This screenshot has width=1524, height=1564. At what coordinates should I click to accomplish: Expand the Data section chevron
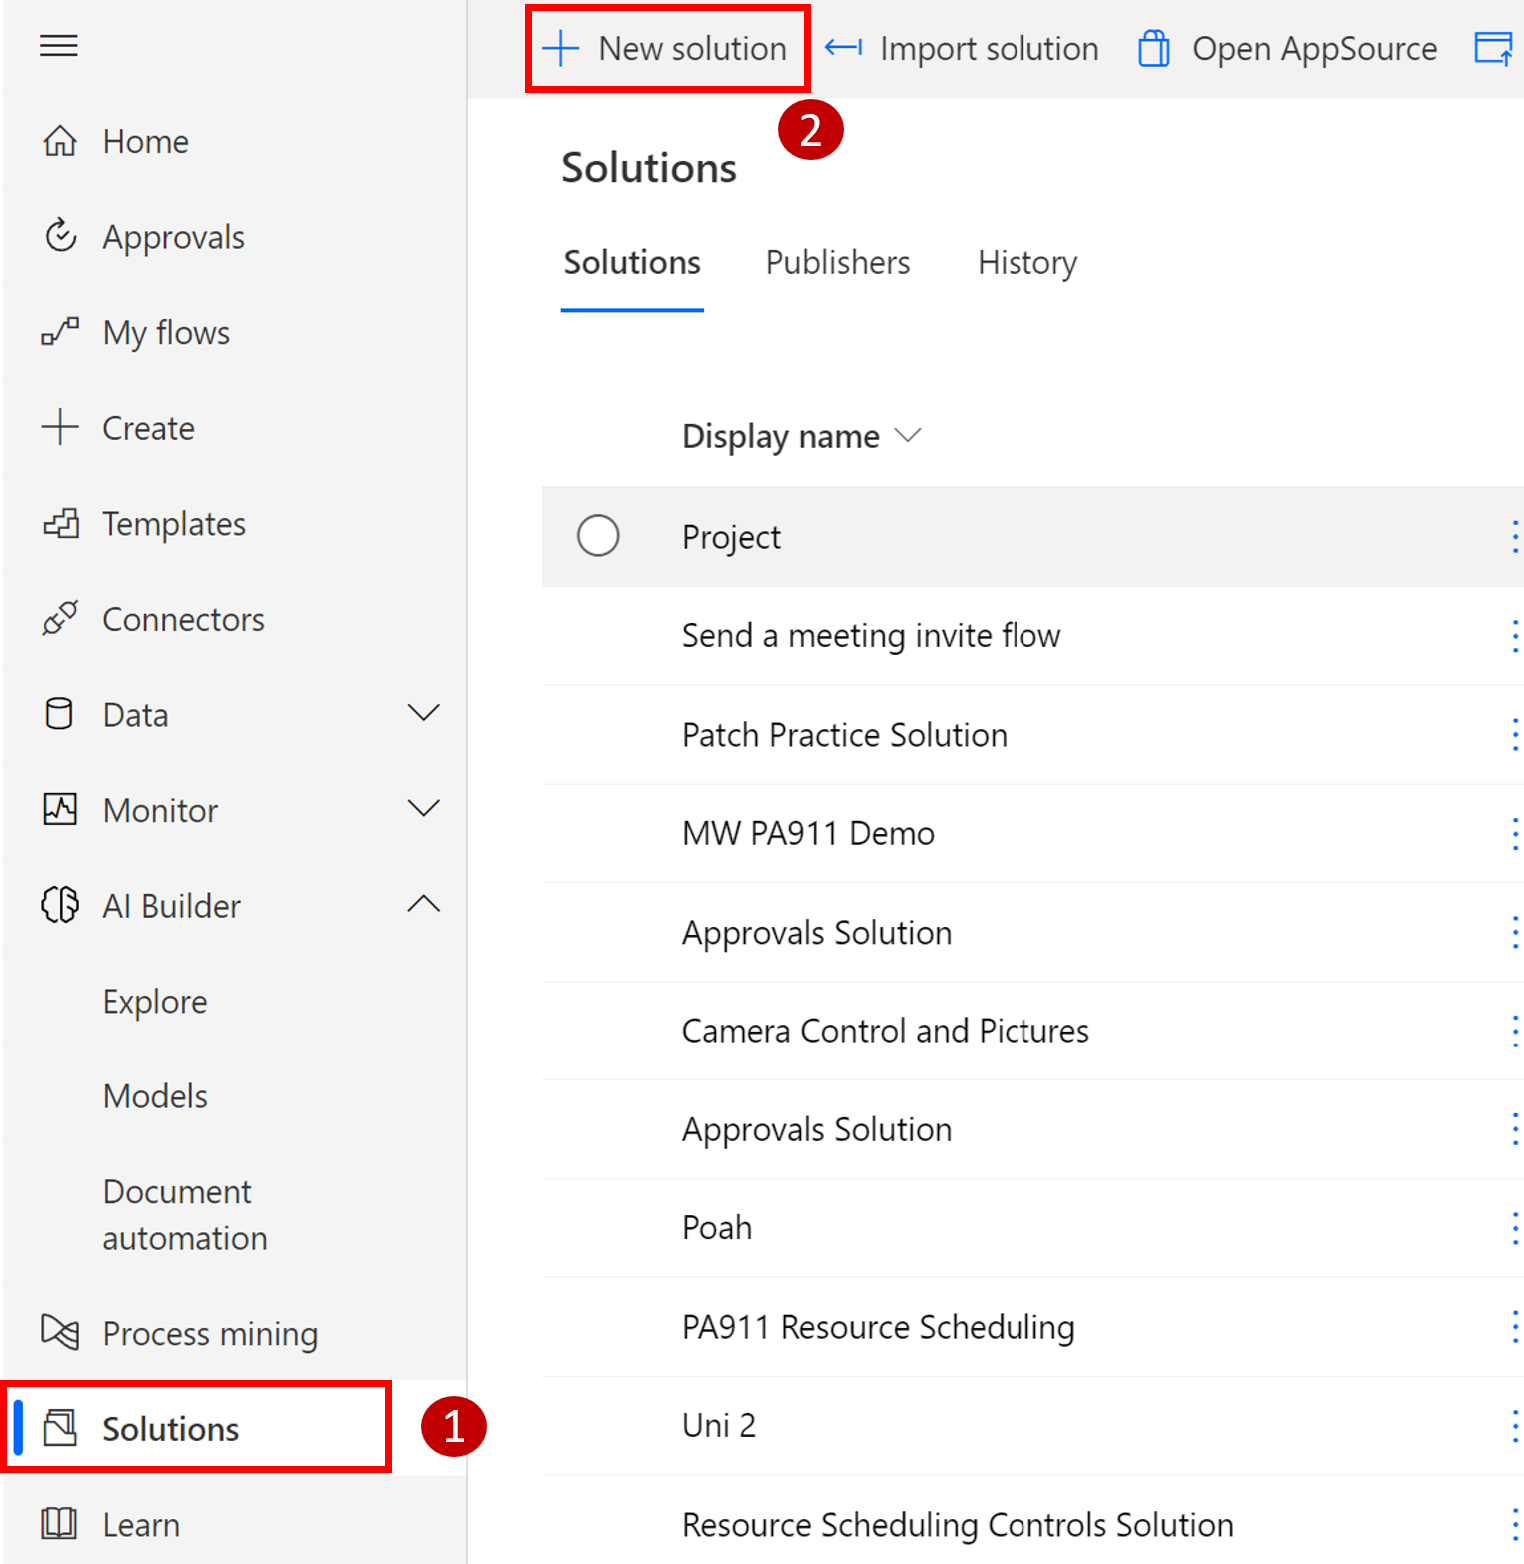424,712
